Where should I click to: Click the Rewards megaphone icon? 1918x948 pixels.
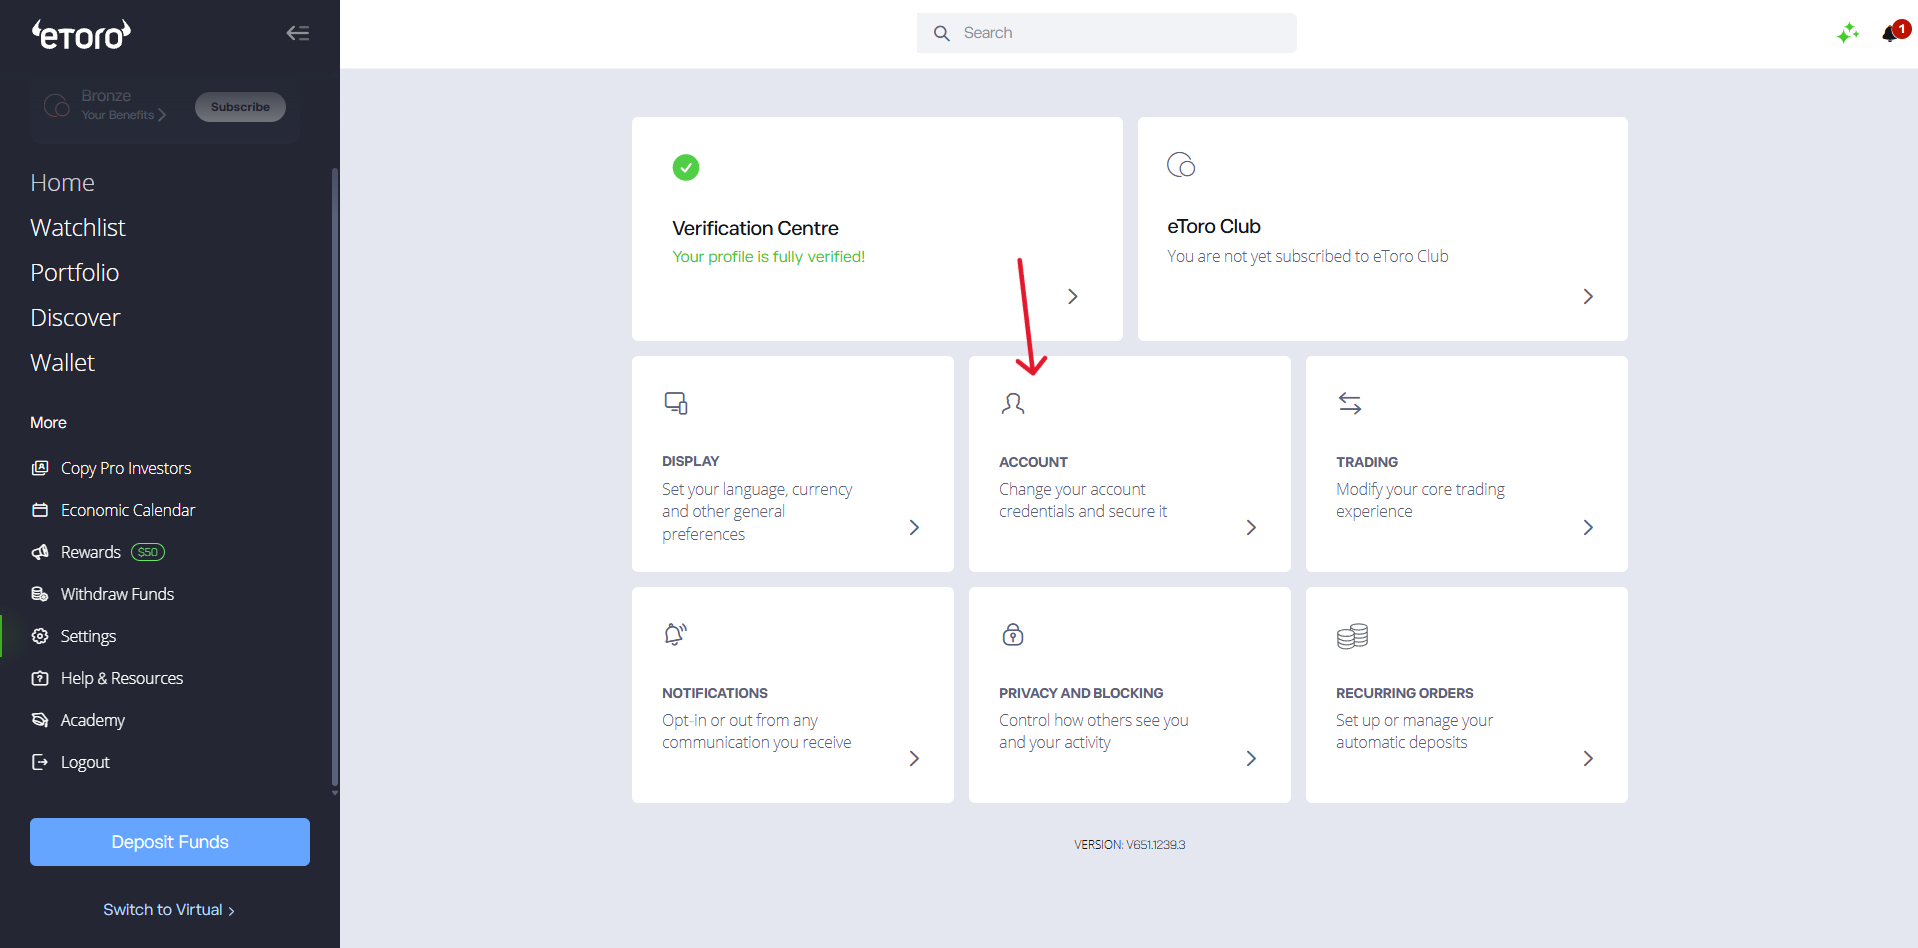40,552
